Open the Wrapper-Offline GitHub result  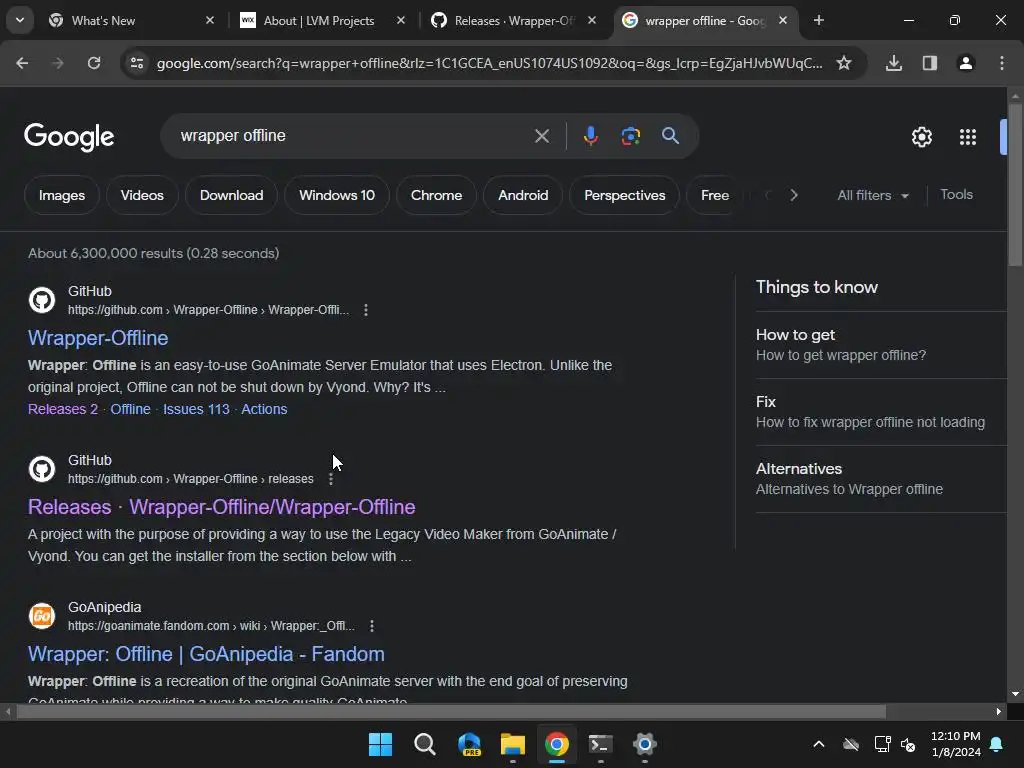tap(98, 338)
